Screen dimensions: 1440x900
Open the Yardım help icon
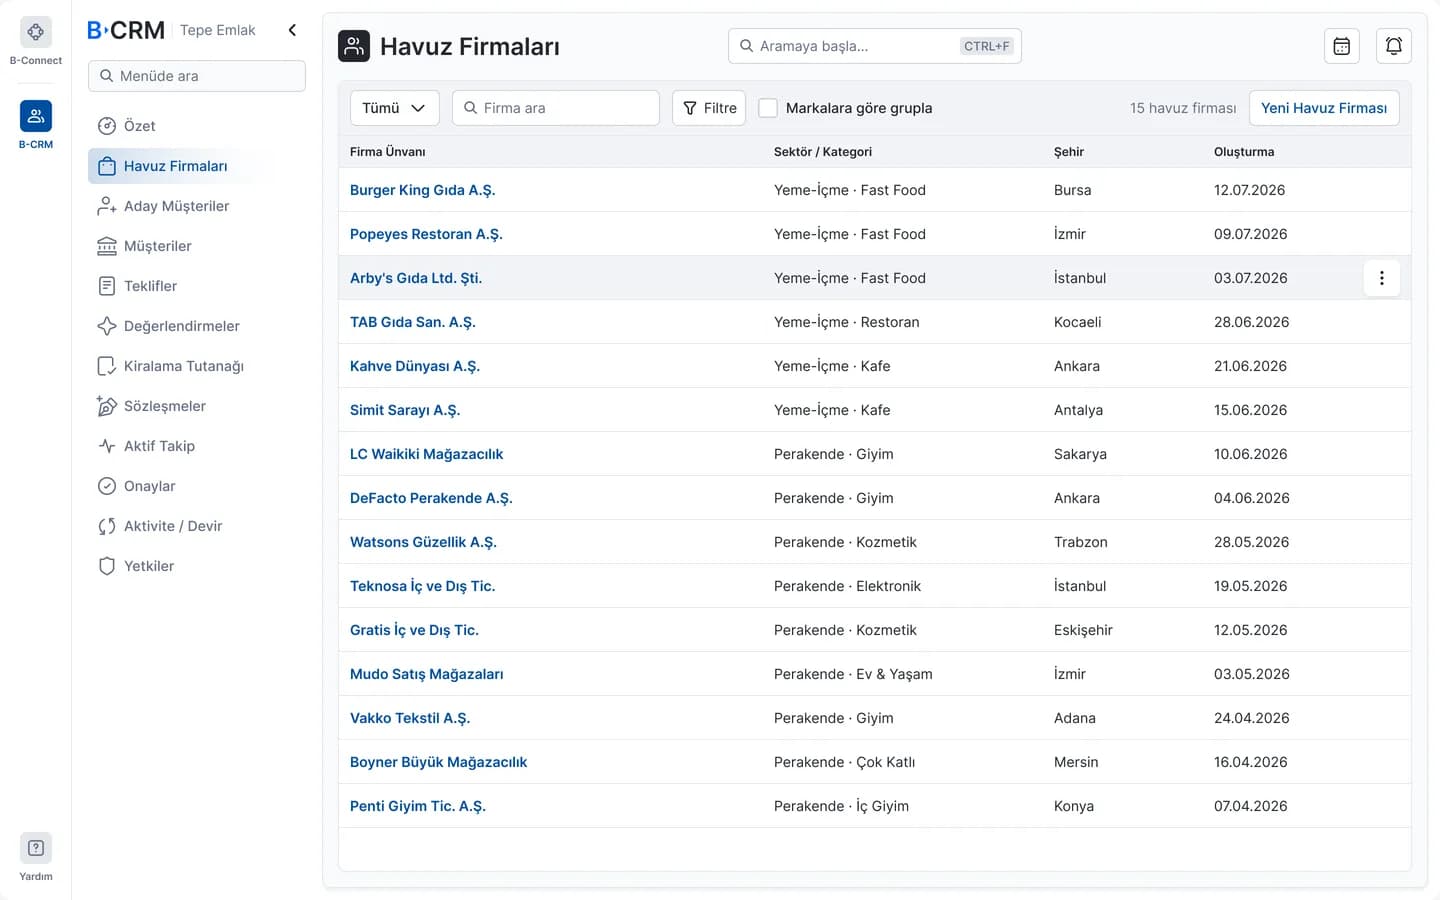tap(36, 848)
